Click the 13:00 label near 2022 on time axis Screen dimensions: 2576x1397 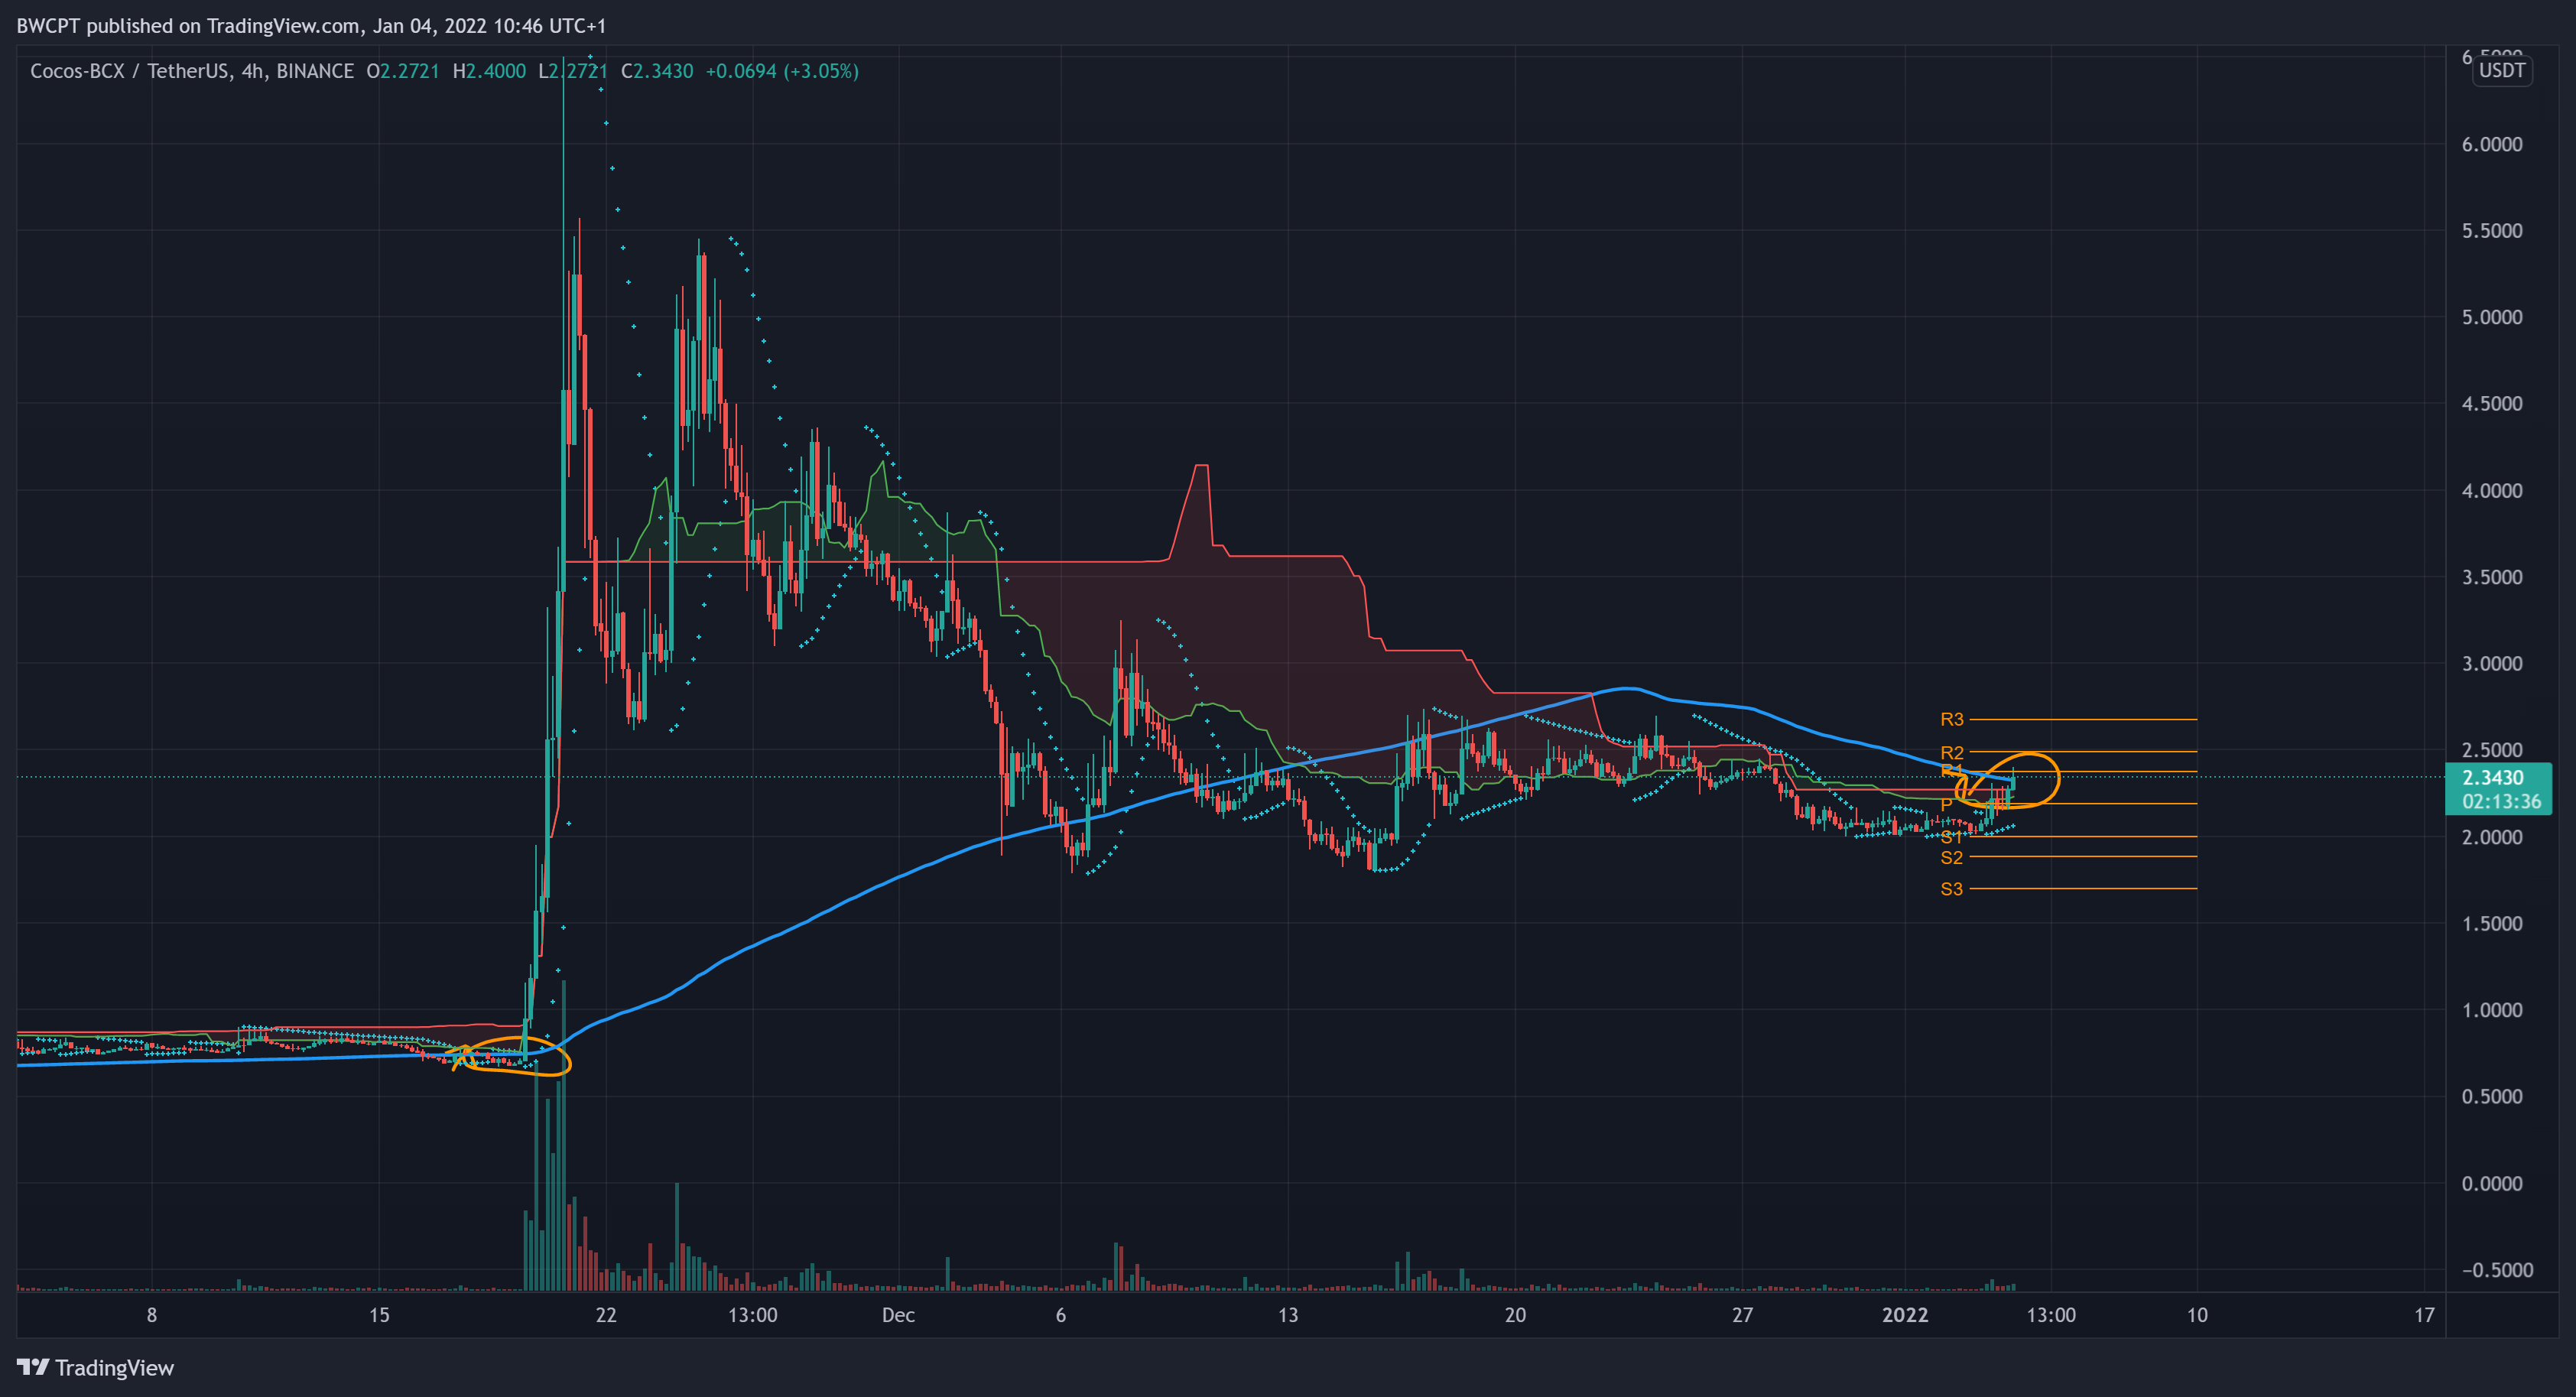pos(2051,1315)
